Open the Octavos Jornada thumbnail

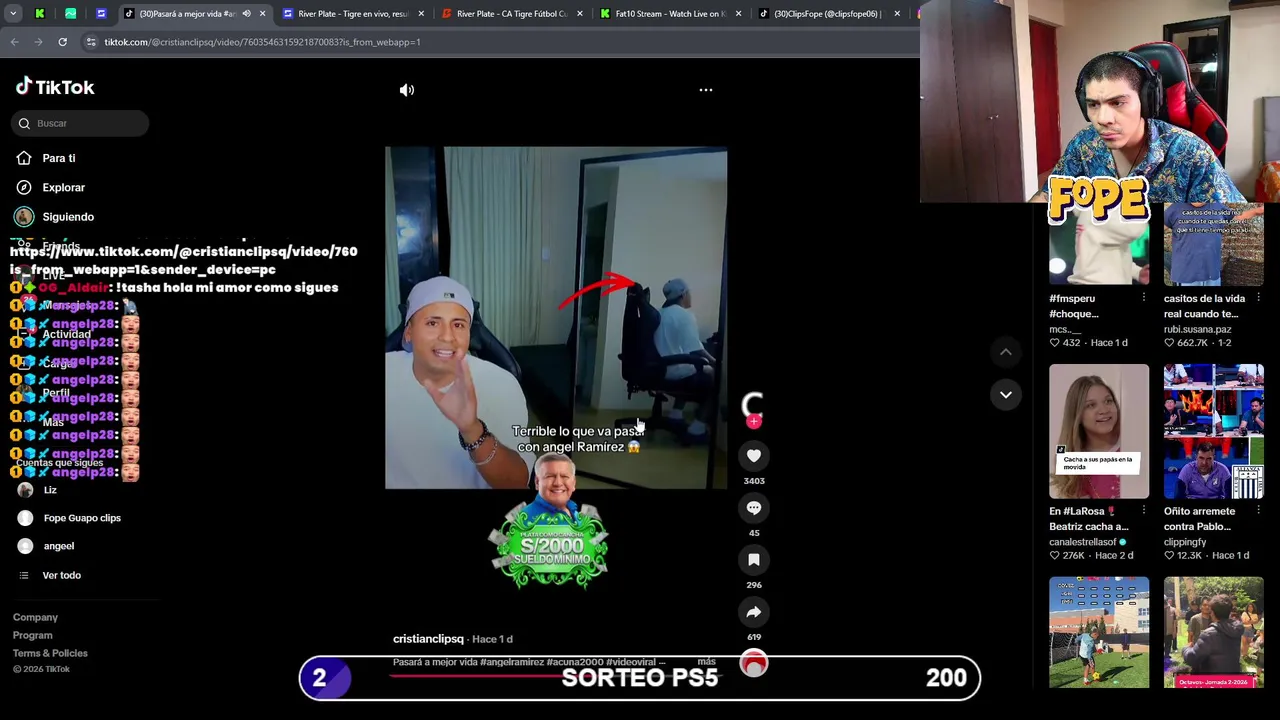(x=1213, y=632)
